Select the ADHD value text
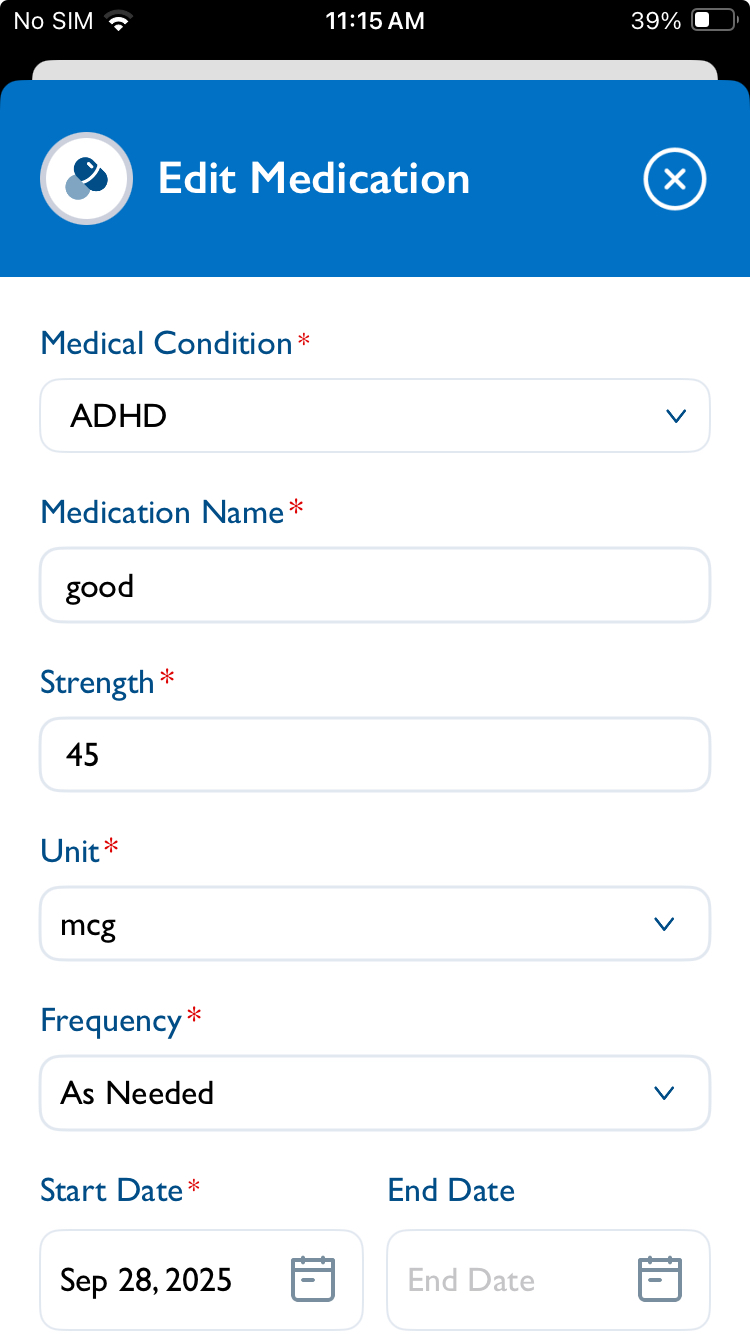This screenshot has width=750, height=1334. (118, 416)
